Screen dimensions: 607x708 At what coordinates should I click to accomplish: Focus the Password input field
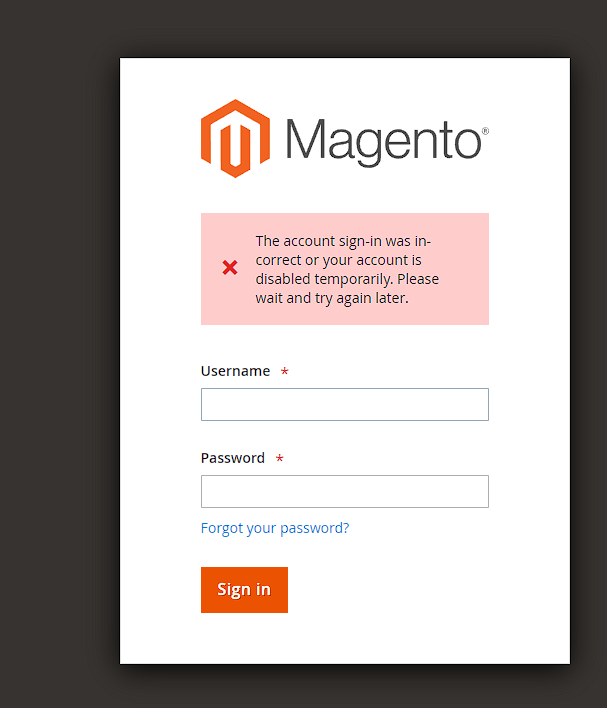click(x=344, y=491)
